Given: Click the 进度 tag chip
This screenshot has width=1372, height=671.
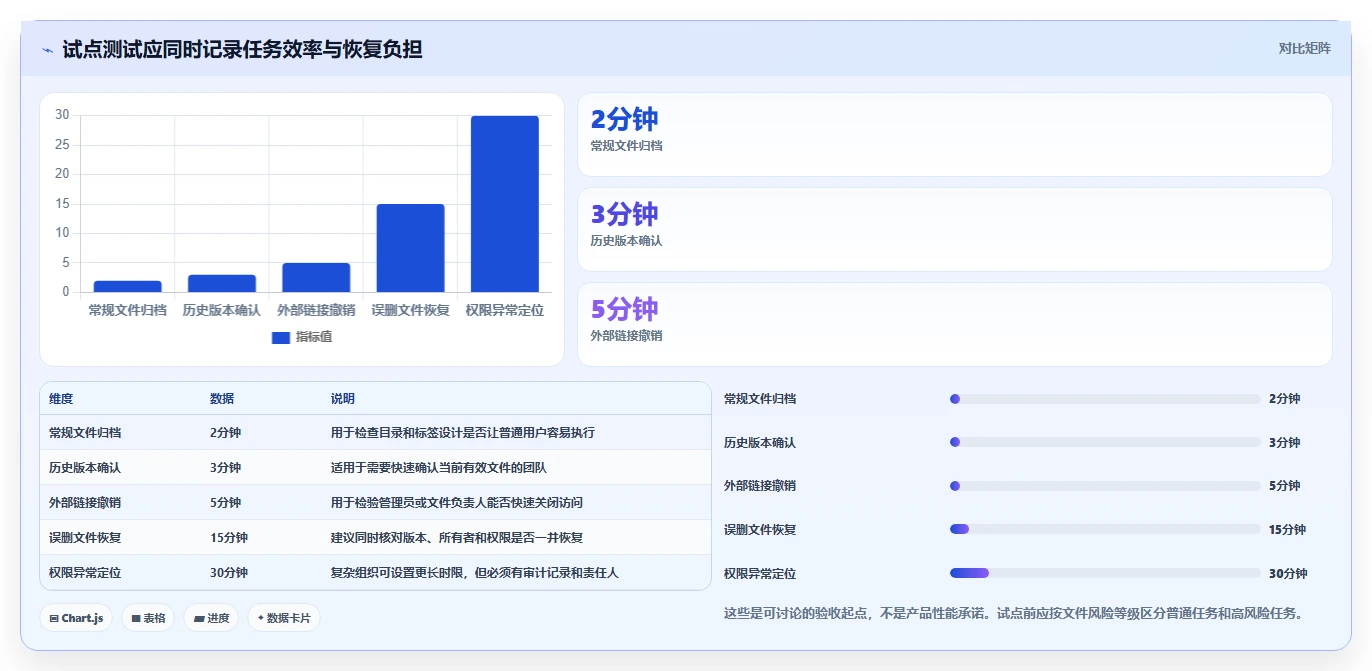Looking at the screenshot, I should 211,618.
